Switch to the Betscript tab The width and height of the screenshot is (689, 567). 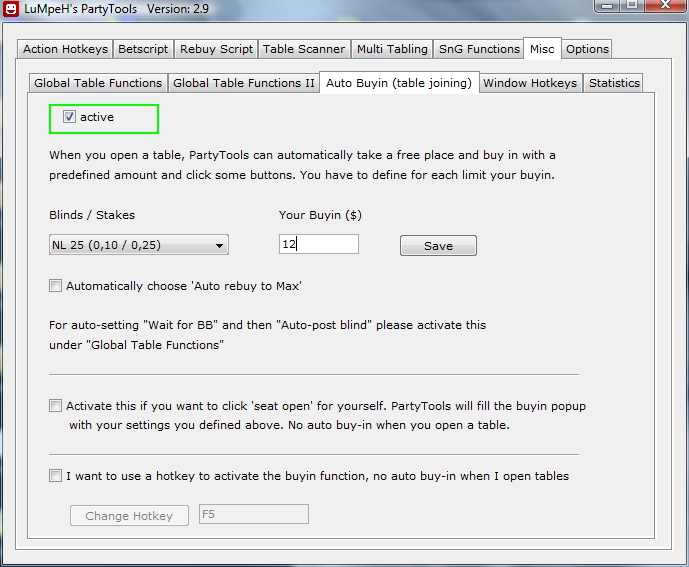point(143,49)
